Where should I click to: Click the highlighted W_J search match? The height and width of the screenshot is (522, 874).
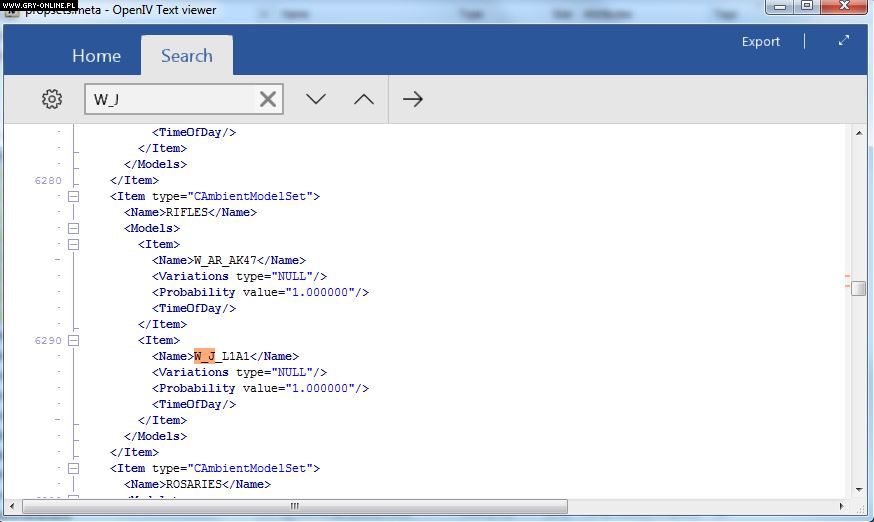204,356
